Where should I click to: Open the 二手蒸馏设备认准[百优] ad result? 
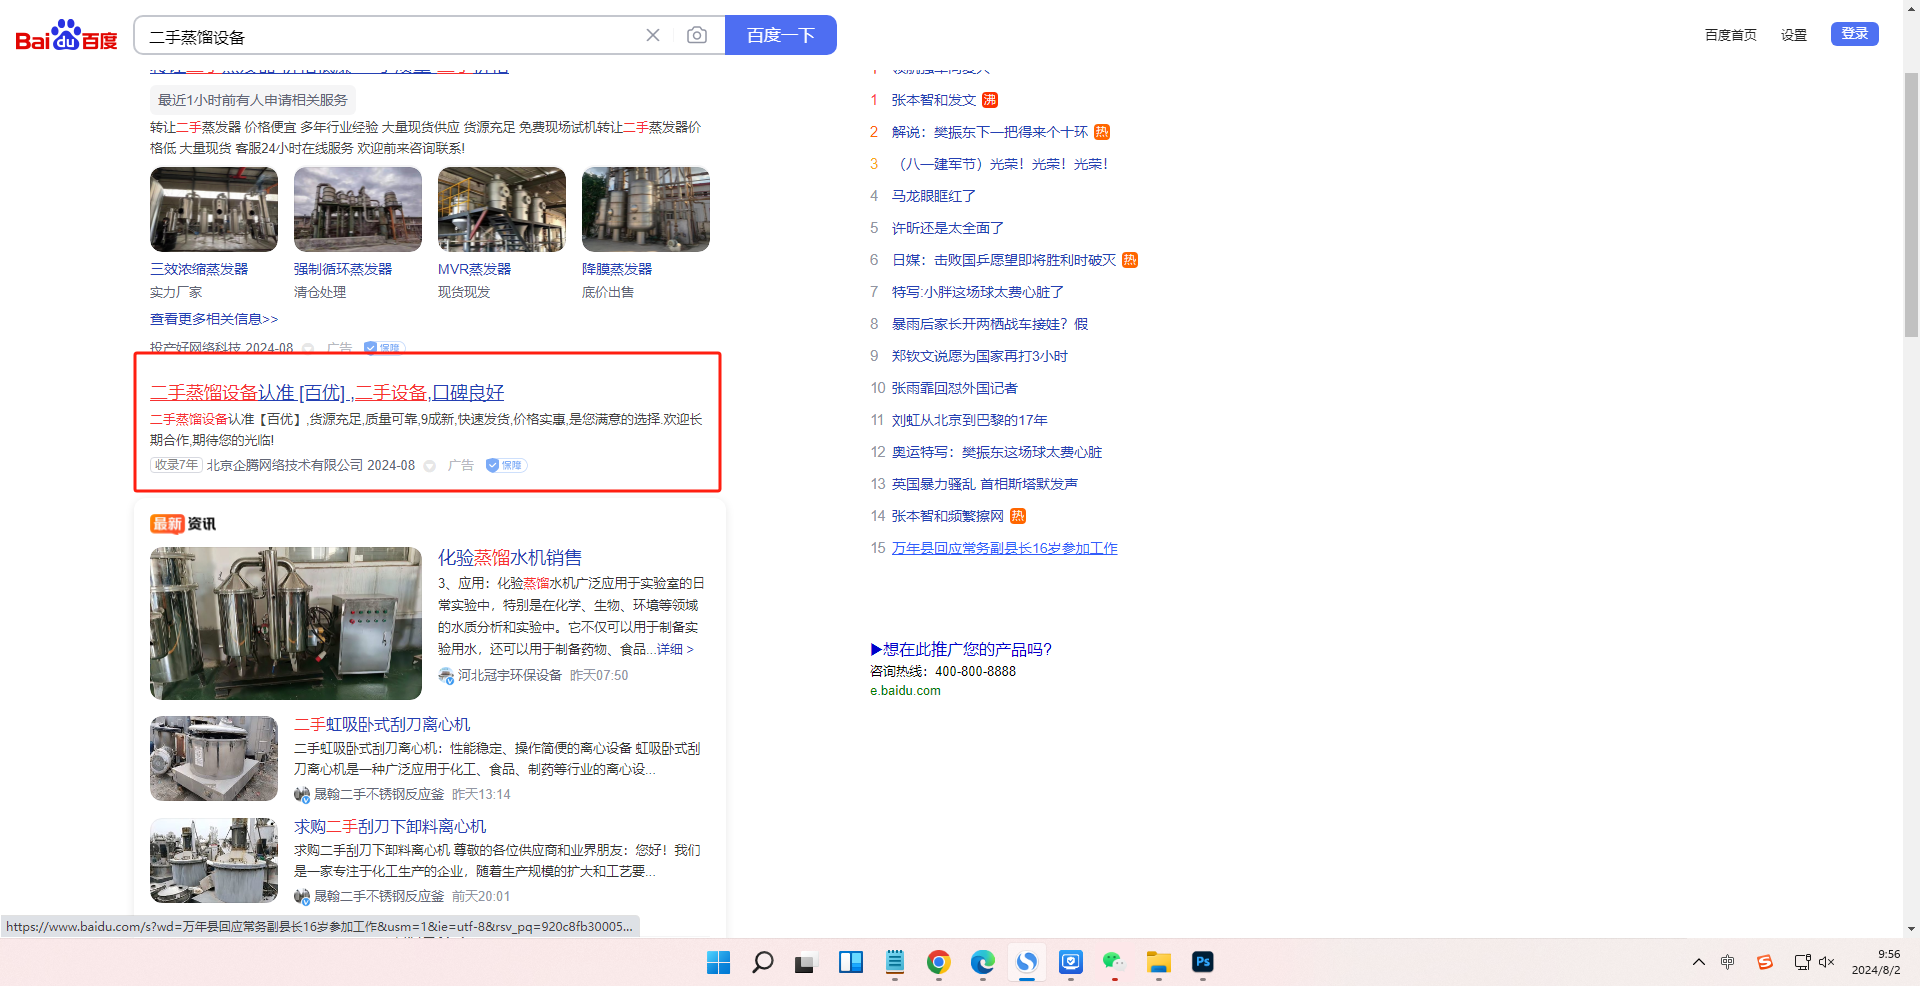[327, 393]
